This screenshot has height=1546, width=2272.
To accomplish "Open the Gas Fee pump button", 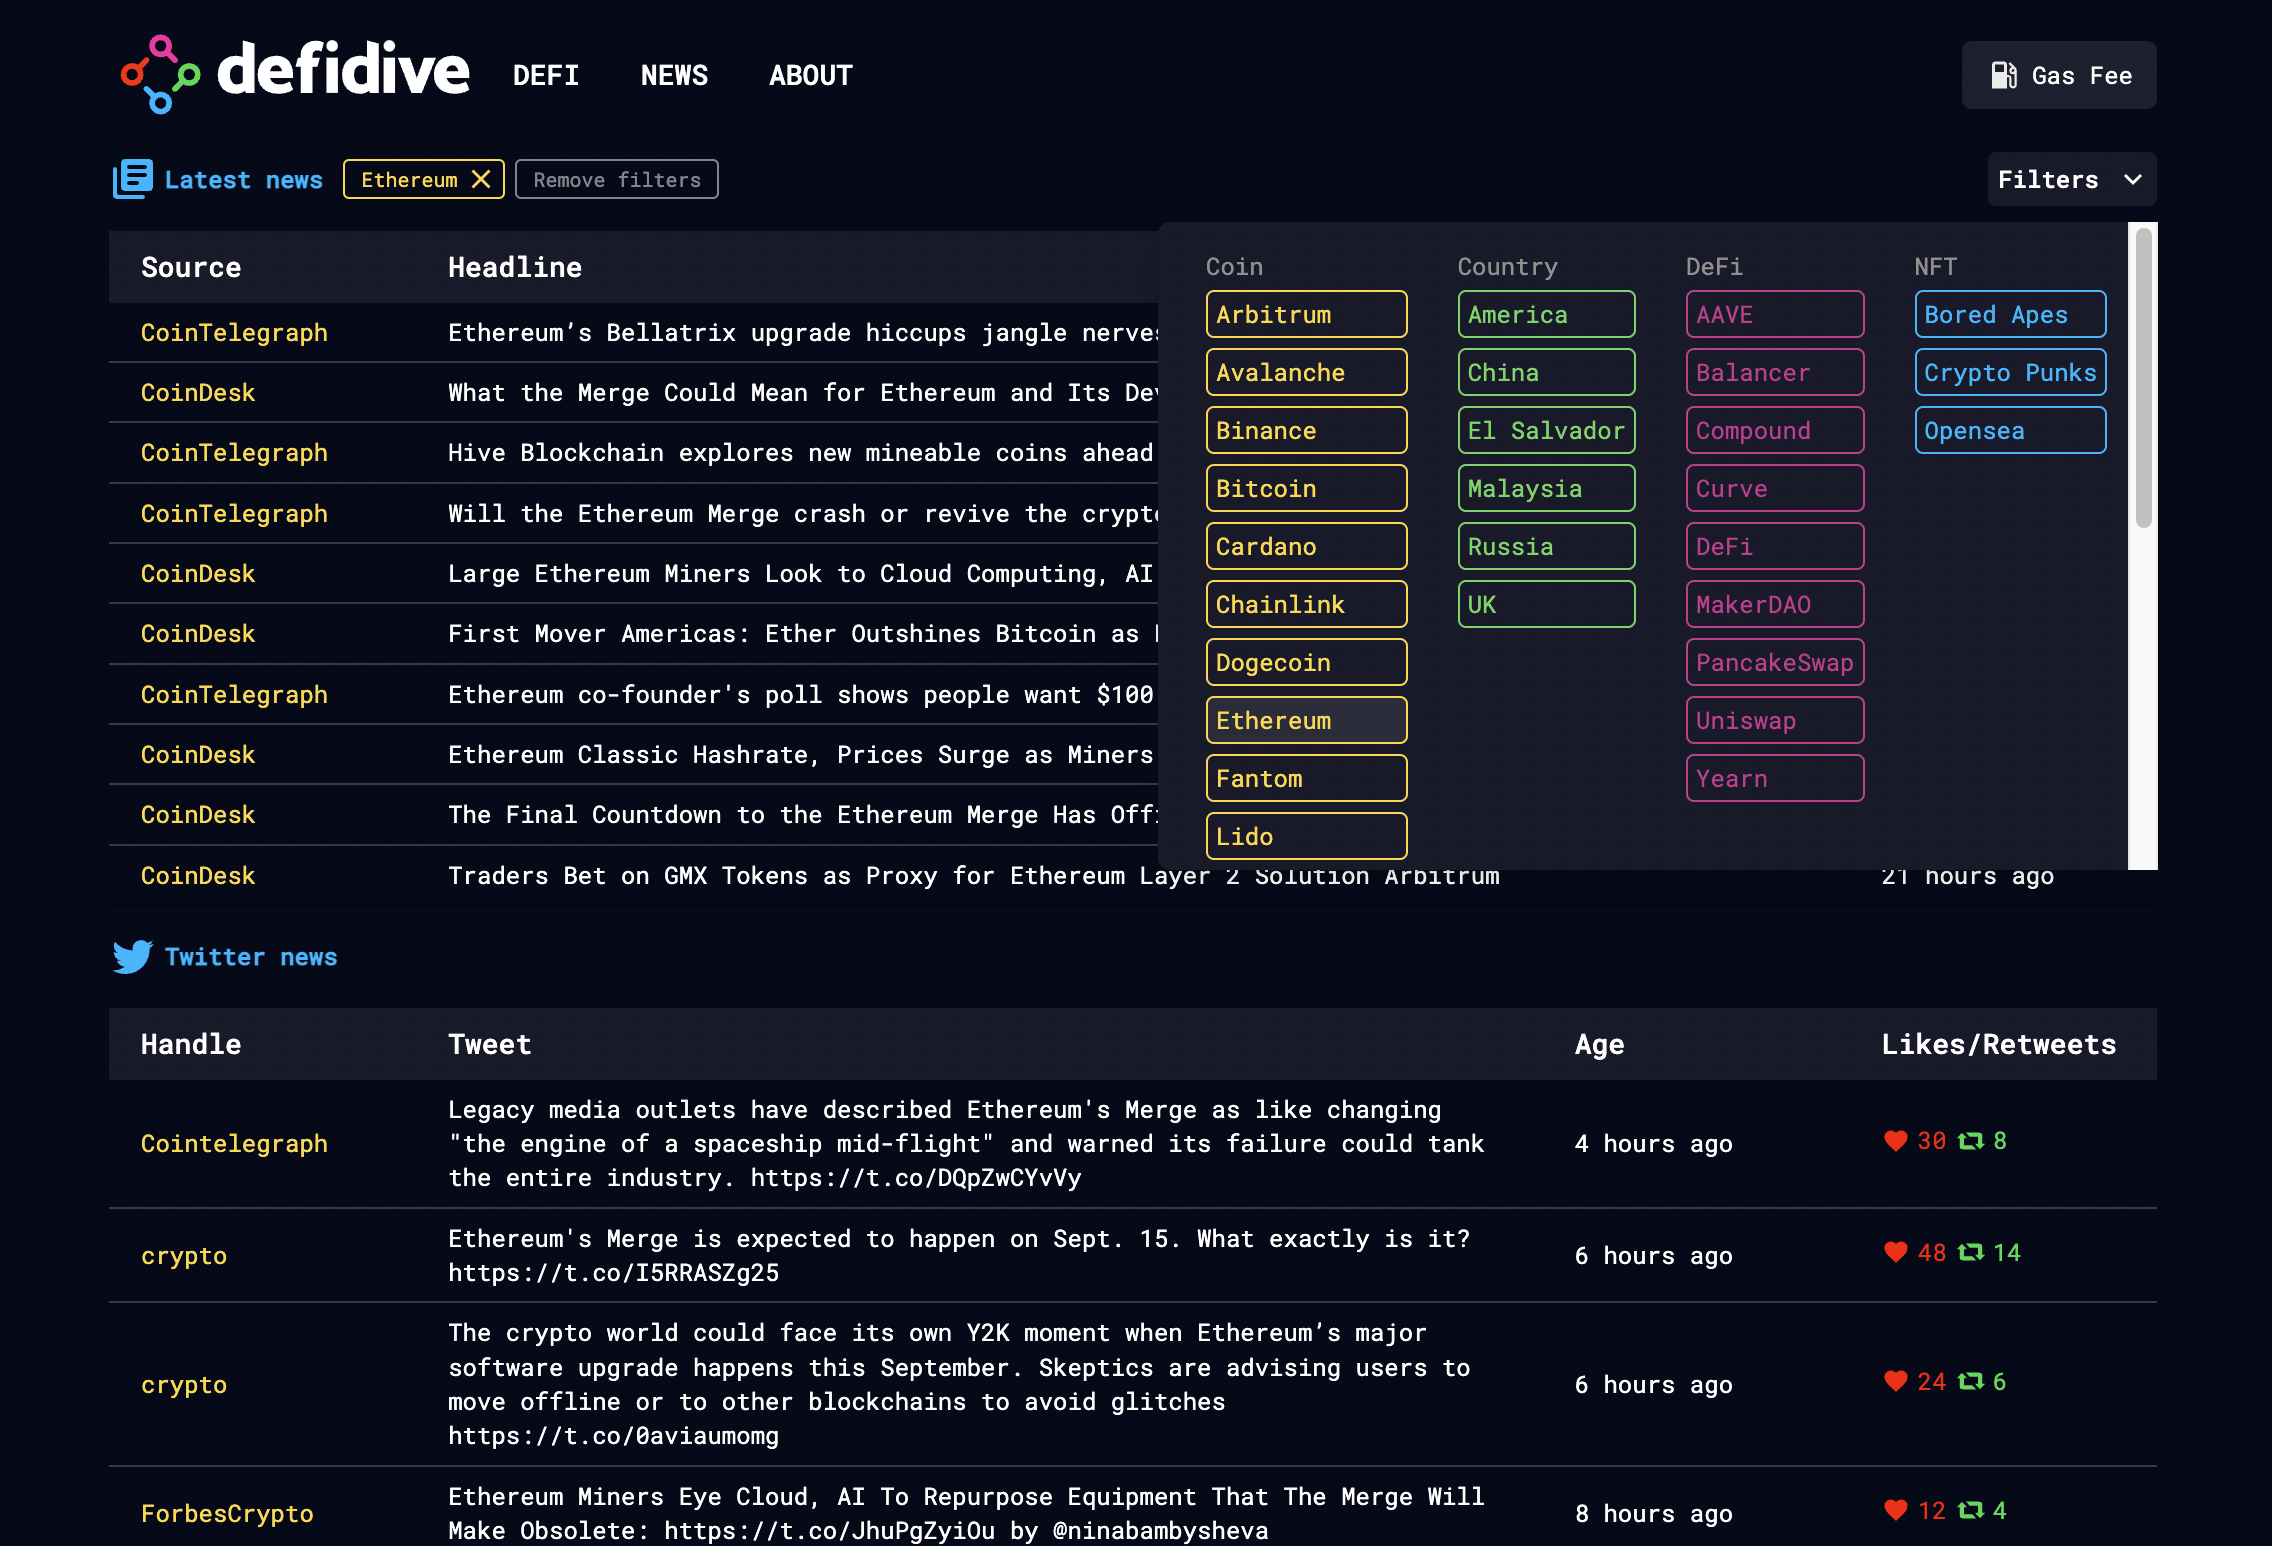I will click(x=2059, y=75).
